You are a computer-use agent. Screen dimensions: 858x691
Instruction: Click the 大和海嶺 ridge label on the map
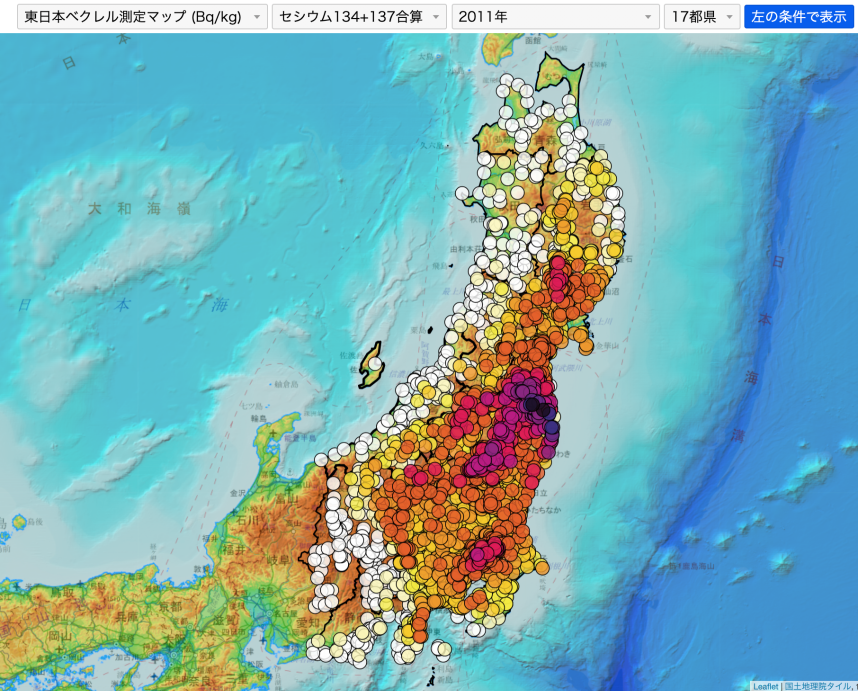point(138,208)
